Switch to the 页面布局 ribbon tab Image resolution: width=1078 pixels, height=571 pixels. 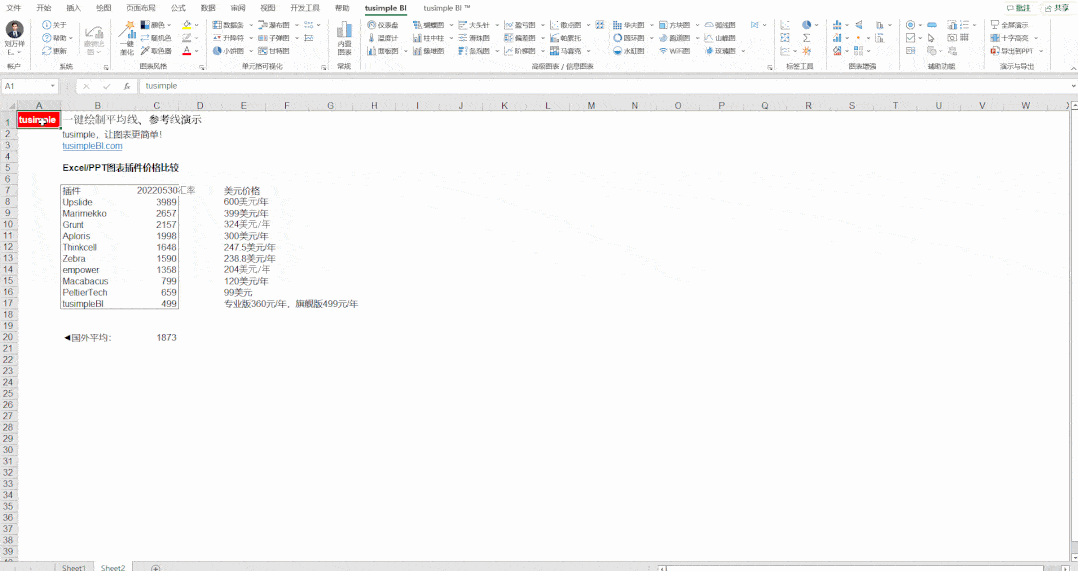pyautogui.click(x=140, y=7)
